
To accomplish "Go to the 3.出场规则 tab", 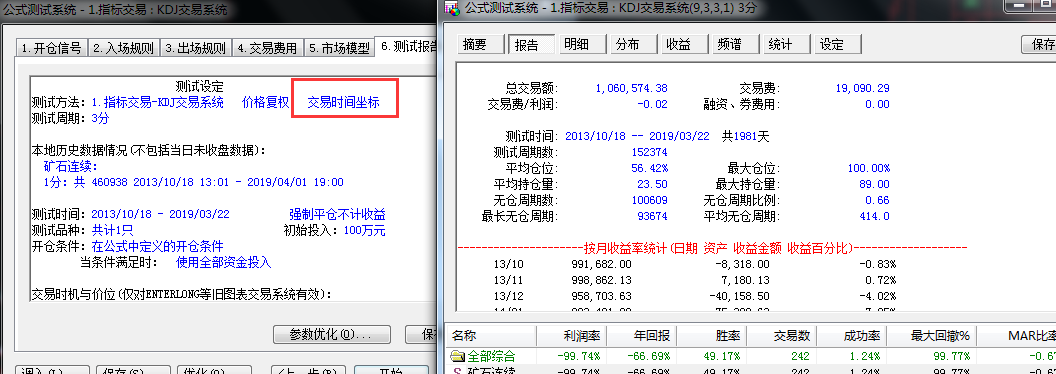I will point(196,49).
